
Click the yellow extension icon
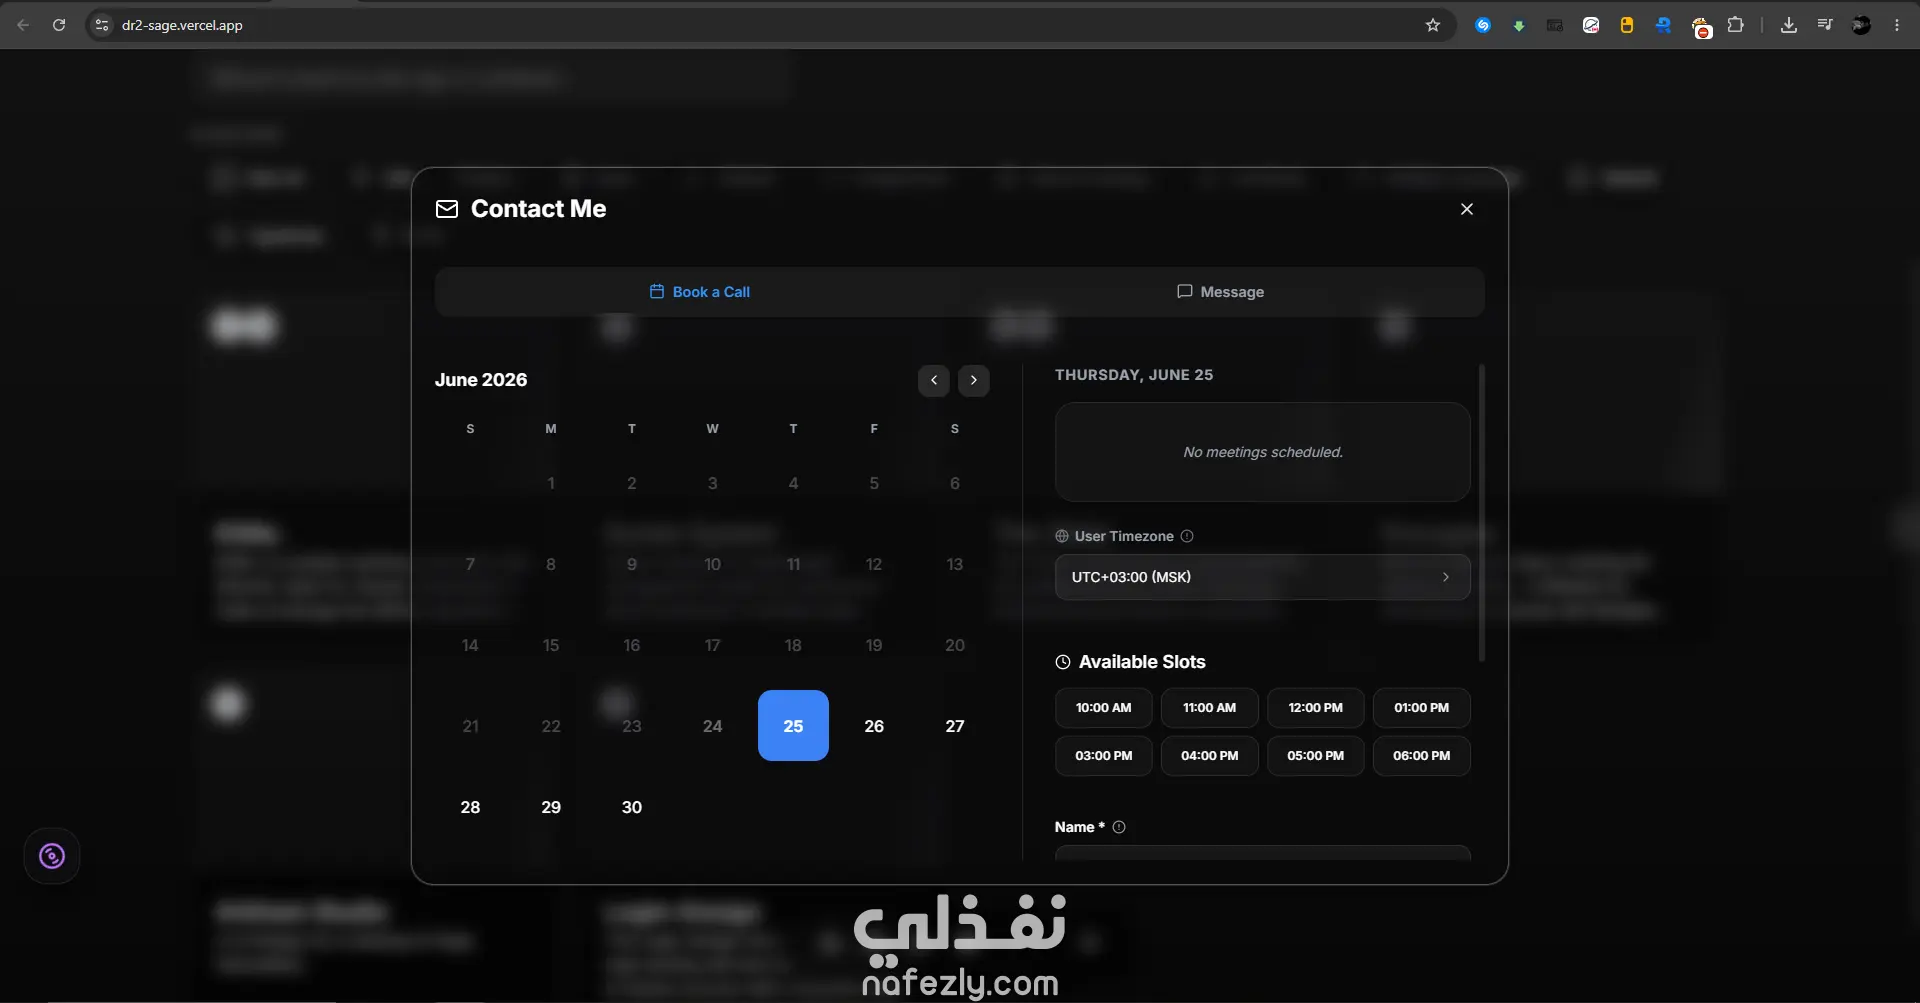pyautogui.click(x=1627, y=25)
